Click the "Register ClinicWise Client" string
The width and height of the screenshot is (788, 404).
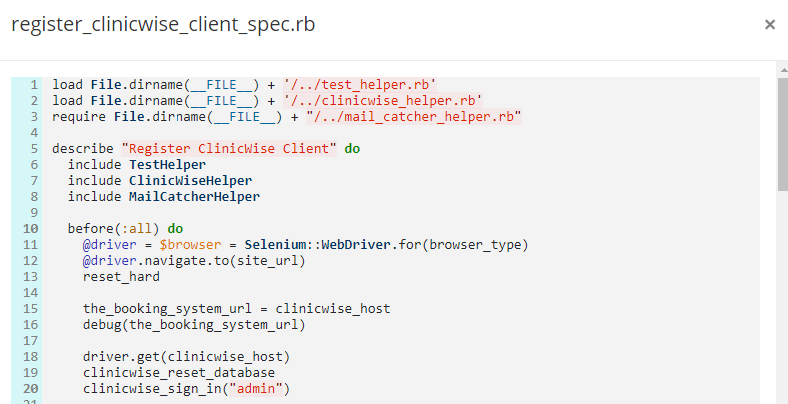coord(229,149)
